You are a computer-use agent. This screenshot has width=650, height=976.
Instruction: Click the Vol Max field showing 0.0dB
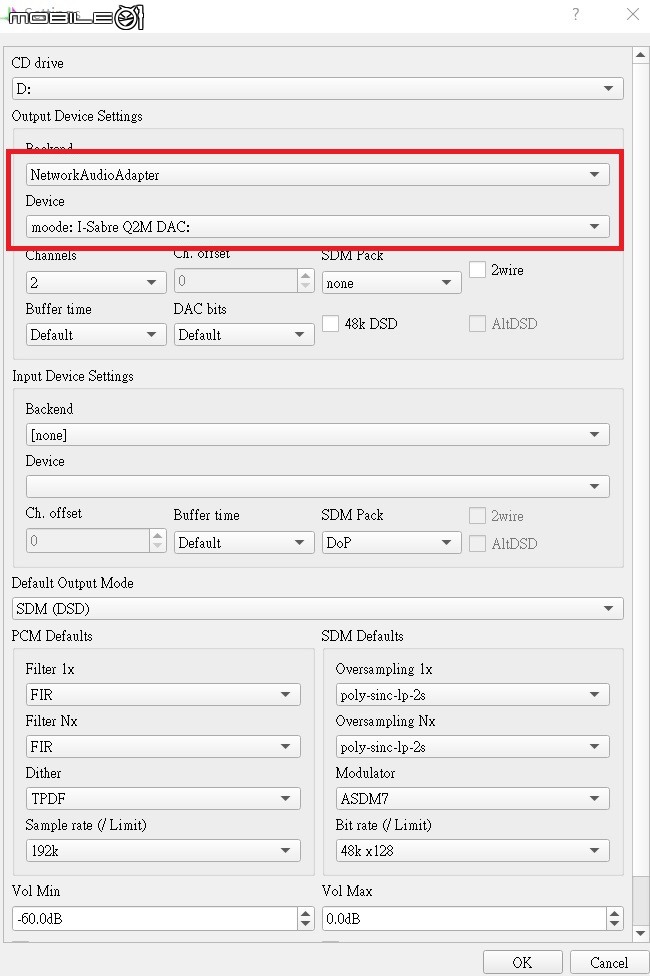click(x=464, y=918)
